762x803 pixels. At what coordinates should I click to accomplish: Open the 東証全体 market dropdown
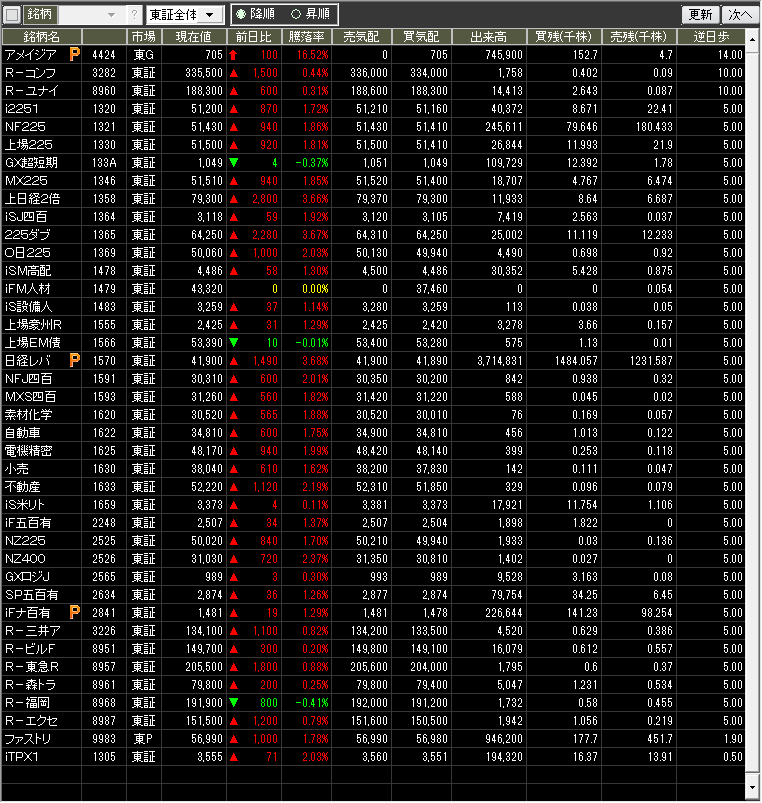coord(184,15)
